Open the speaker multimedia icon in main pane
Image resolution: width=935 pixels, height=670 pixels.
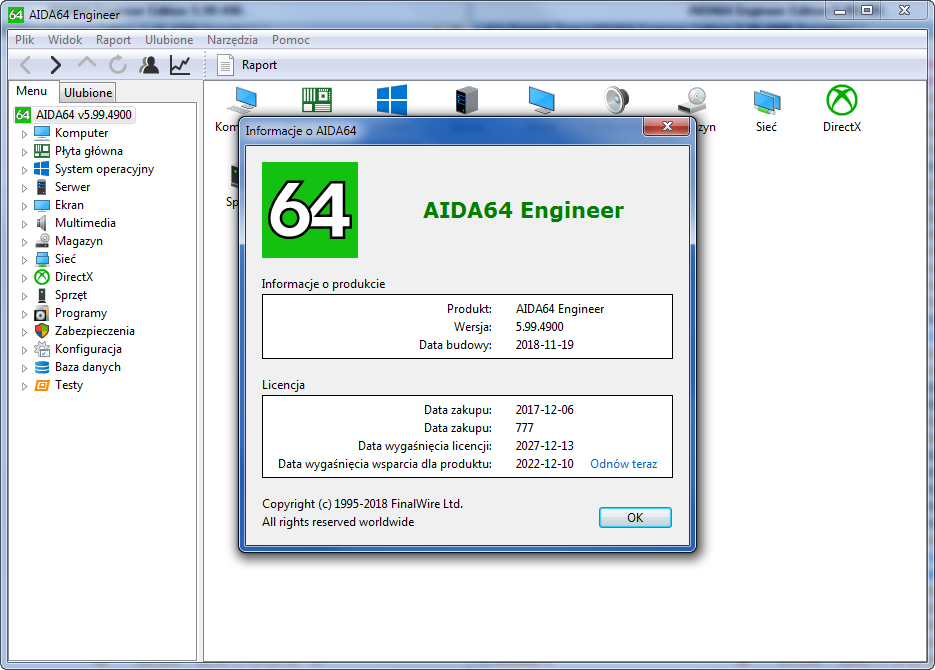pos(616,100)
